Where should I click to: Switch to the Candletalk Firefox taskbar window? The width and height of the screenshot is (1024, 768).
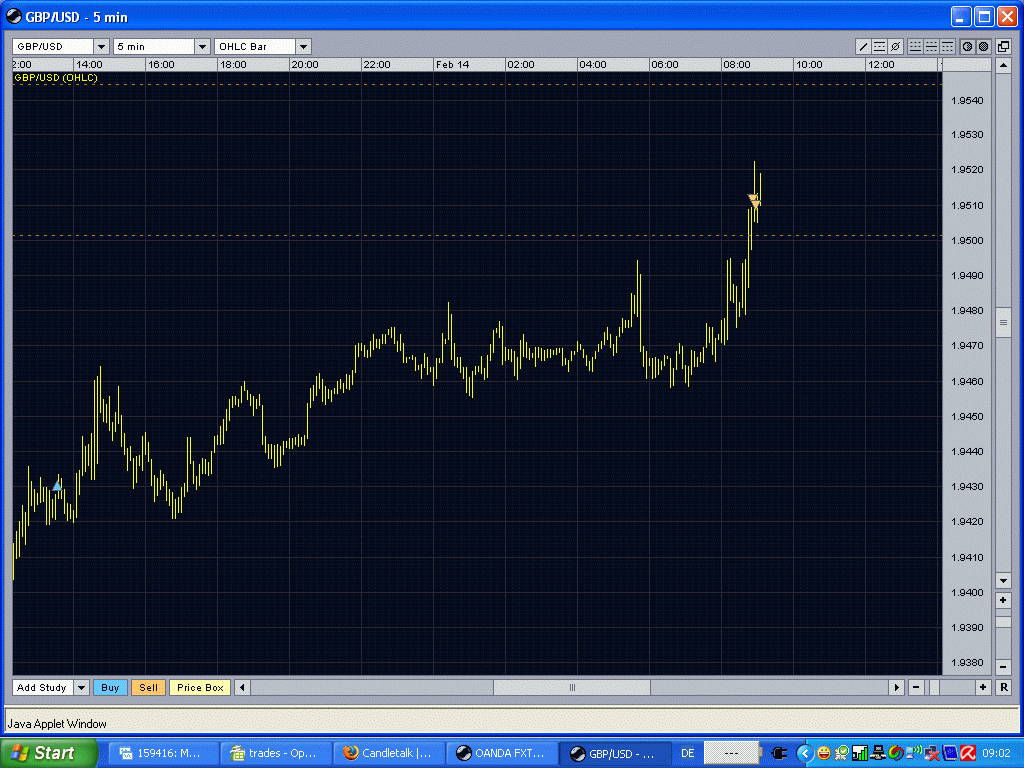click(389, 753)
